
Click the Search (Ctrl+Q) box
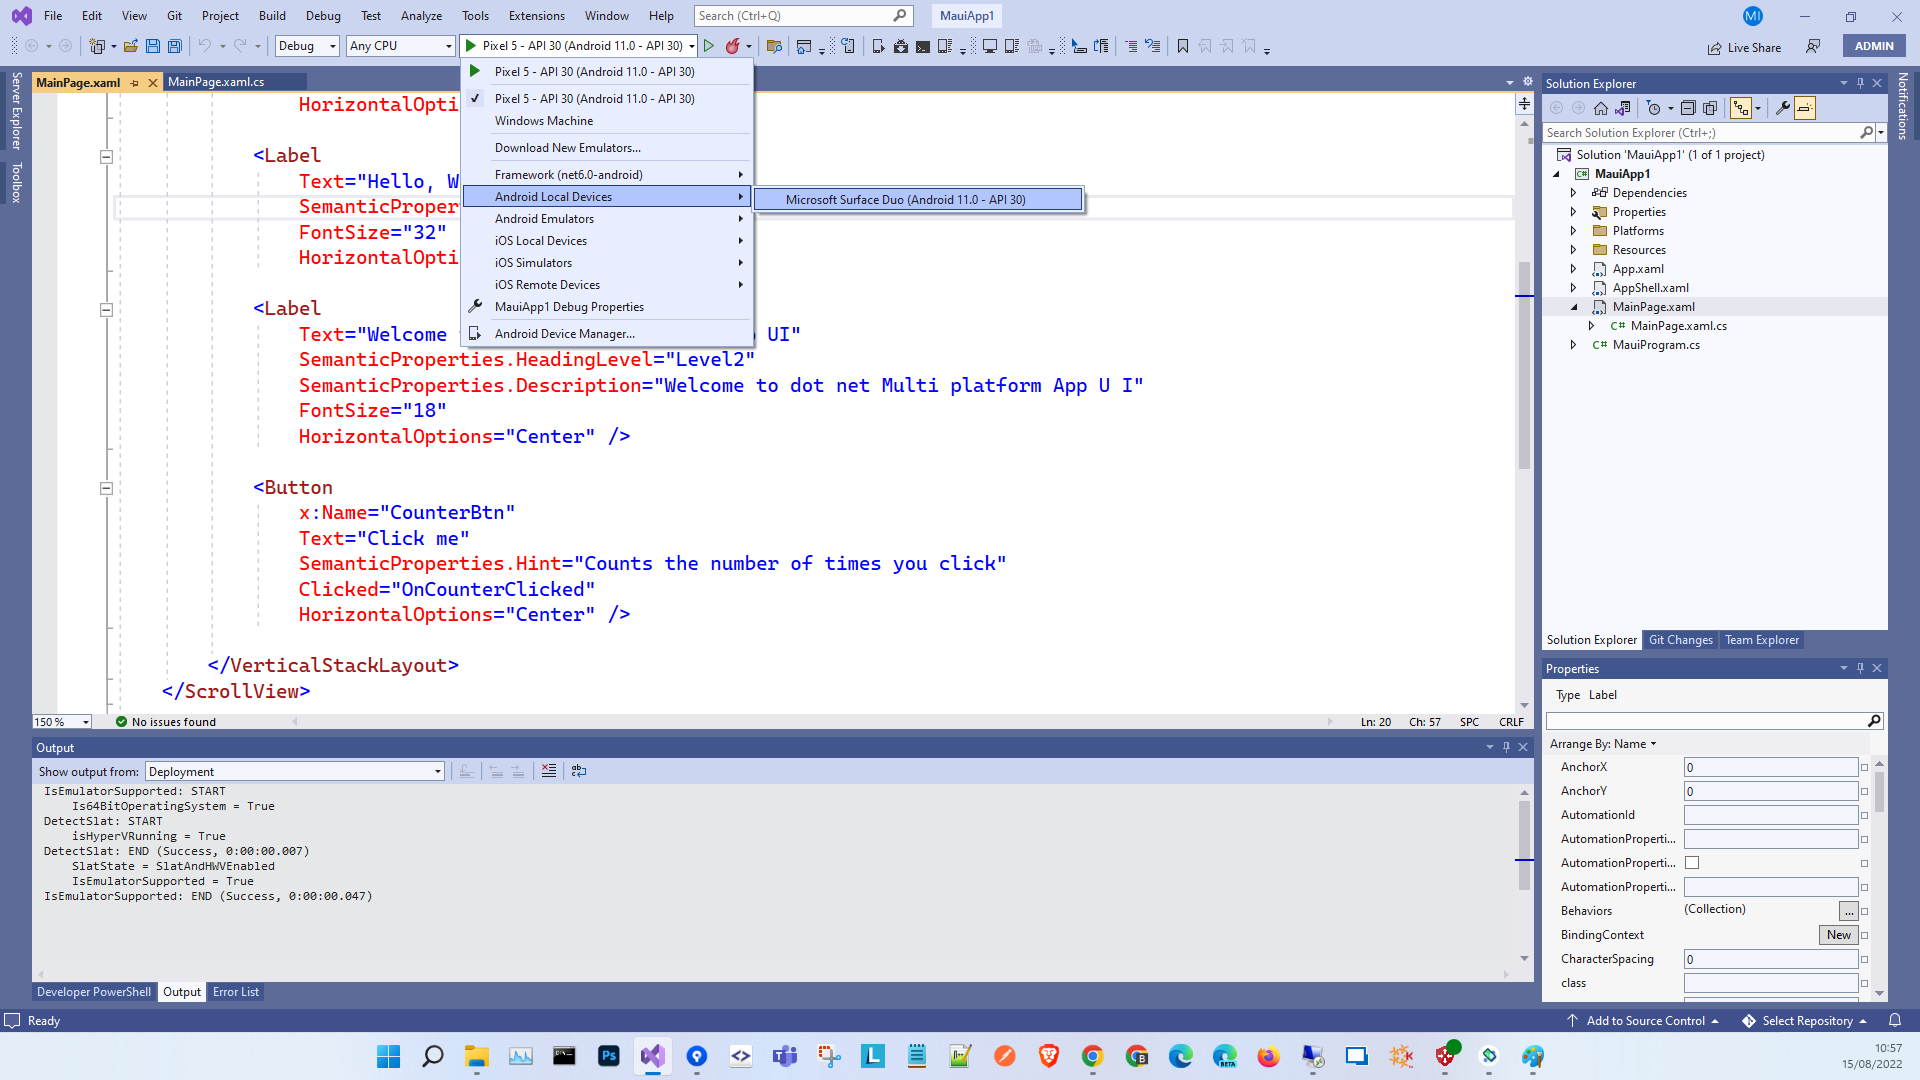pyautogui.click(x=803, y=16)
